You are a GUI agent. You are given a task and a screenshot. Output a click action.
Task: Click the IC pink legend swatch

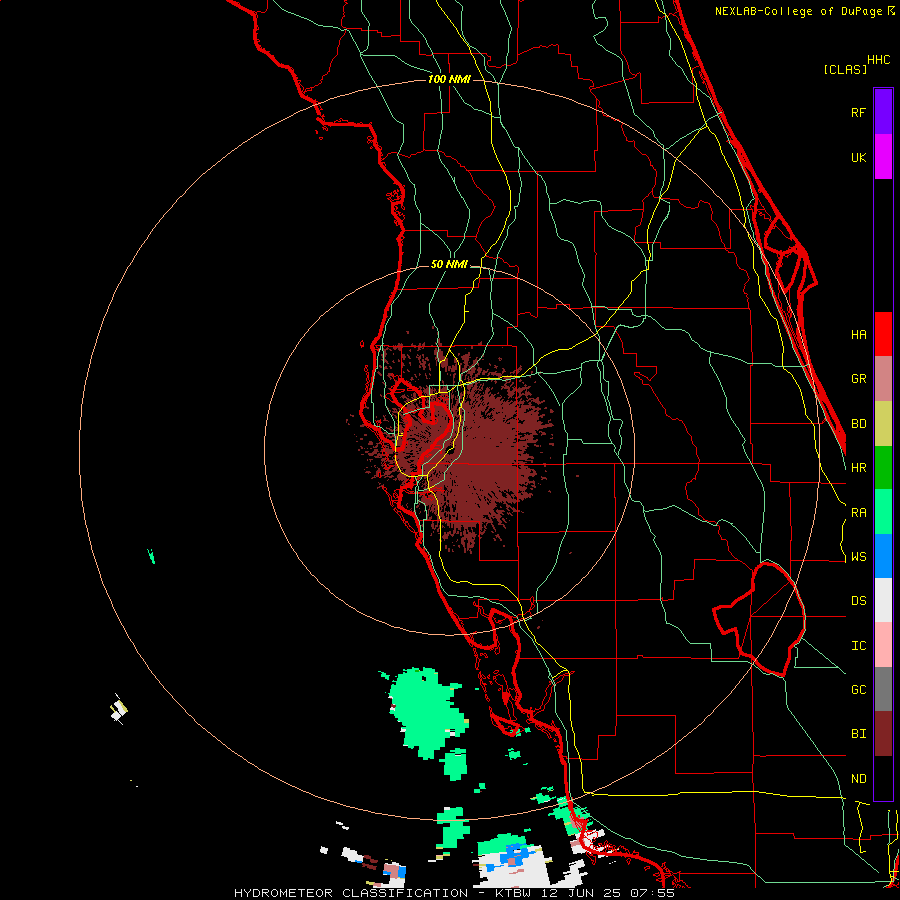pyautogui.click(x=883, y=645)
